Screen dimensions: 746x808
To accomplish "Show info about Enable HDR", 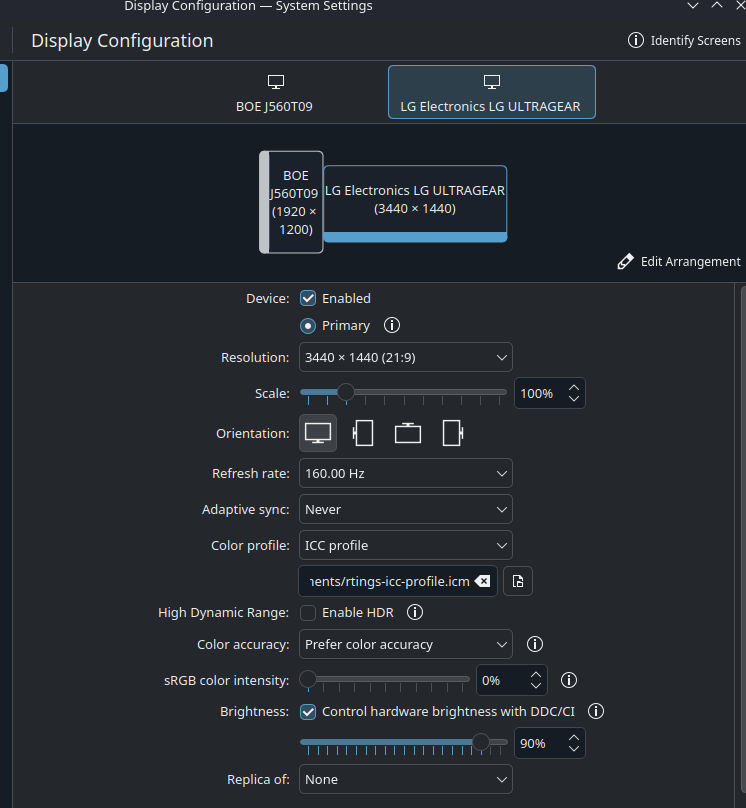I will click(415, 612).
